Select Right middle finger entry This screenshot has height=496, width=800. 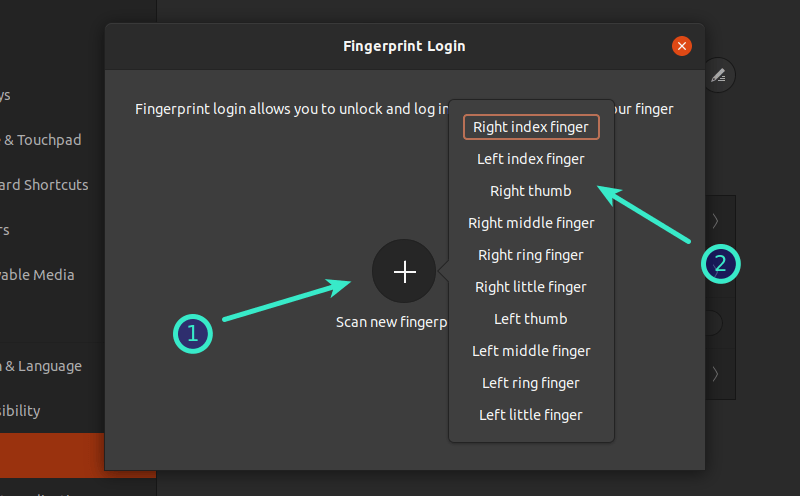coord(531,223)
